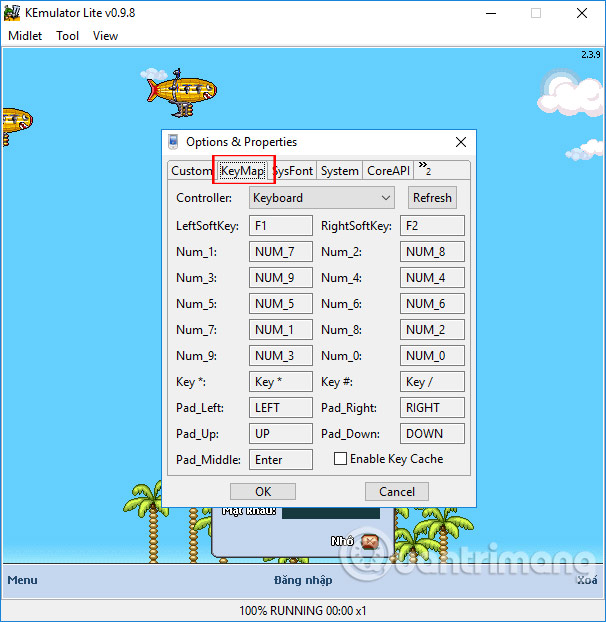The height and width of the screenshot is (622, 606).
Task: Enable the Key Cache checkbox
Action: click(x=340, y=459)
